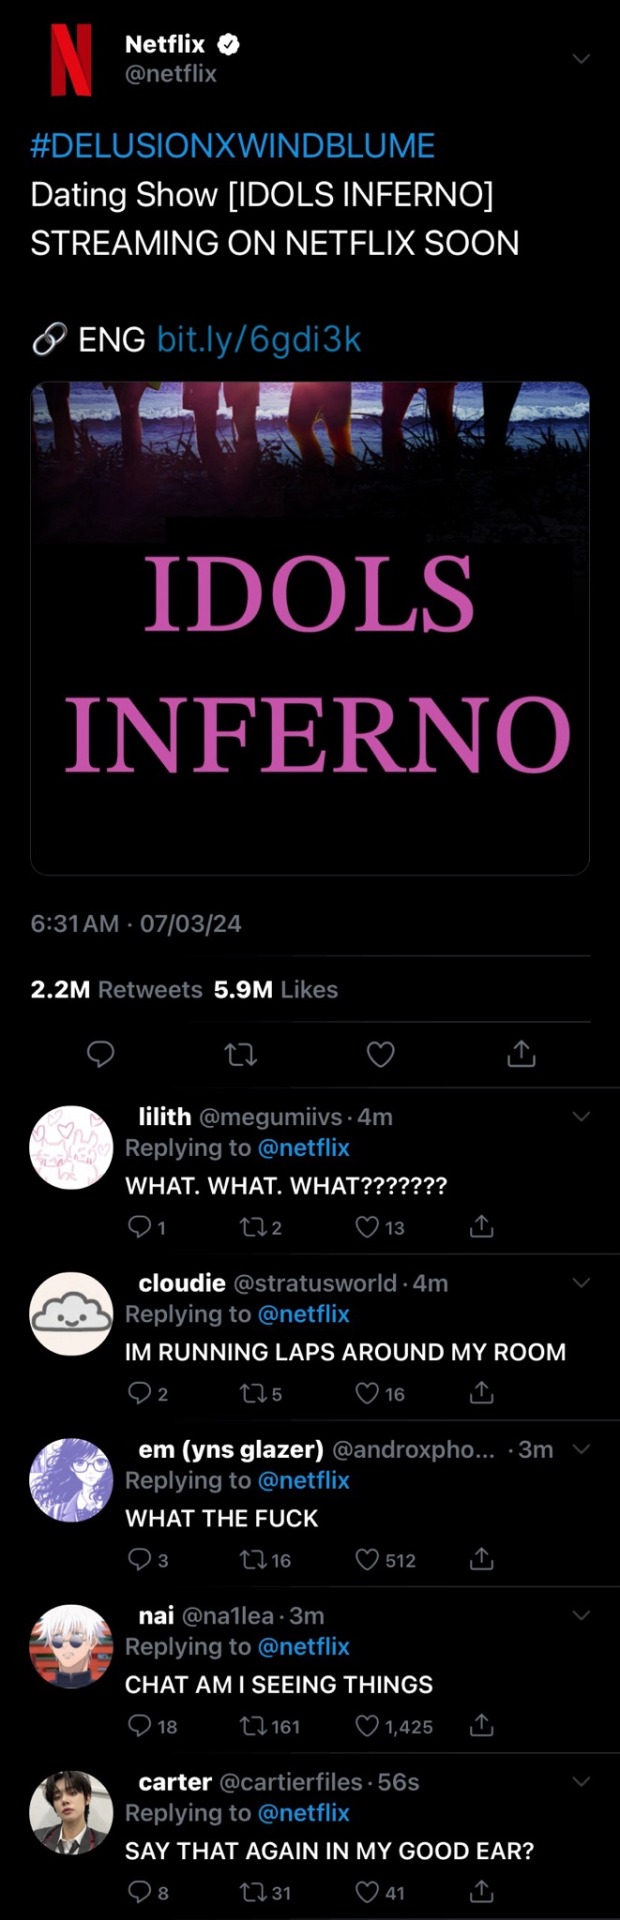Retweet the main Netflix tweet
620x1920 pixels.
click(x=241, y=1054)
